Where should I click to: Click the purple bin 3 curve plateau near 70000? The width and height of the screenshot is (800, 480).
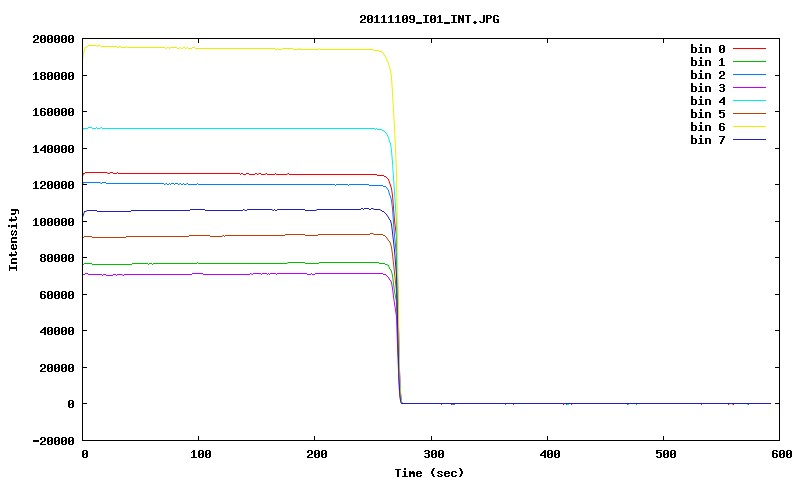[x=230, y=274]
